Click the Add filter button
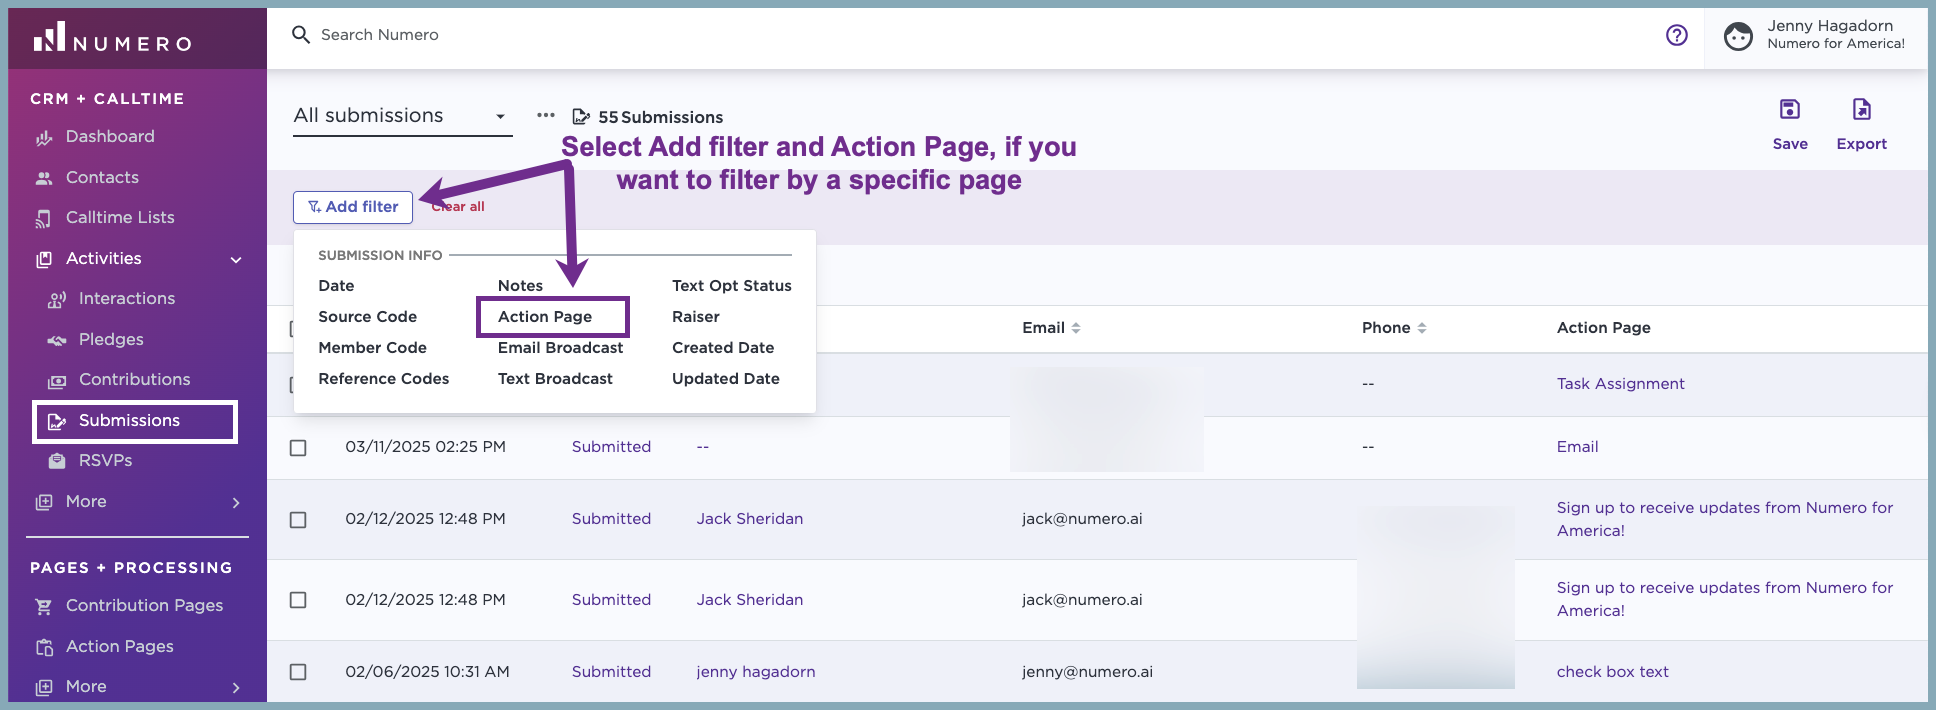 [x=353, y=207]
